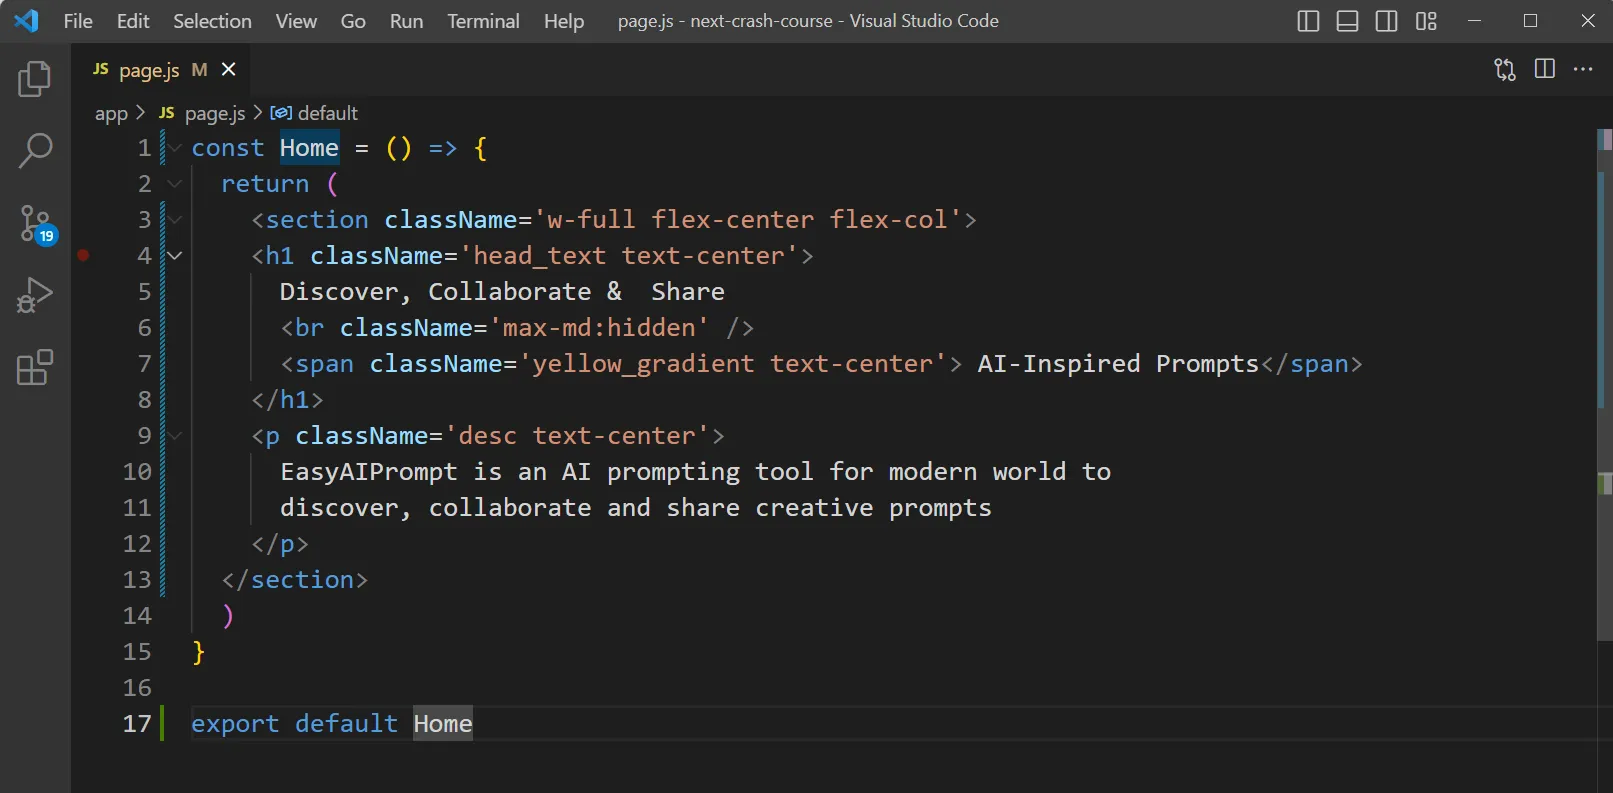This screenshot has height=793, width=1613.
Task: Collapse the fold arrow on line 1
Action: 175,148
